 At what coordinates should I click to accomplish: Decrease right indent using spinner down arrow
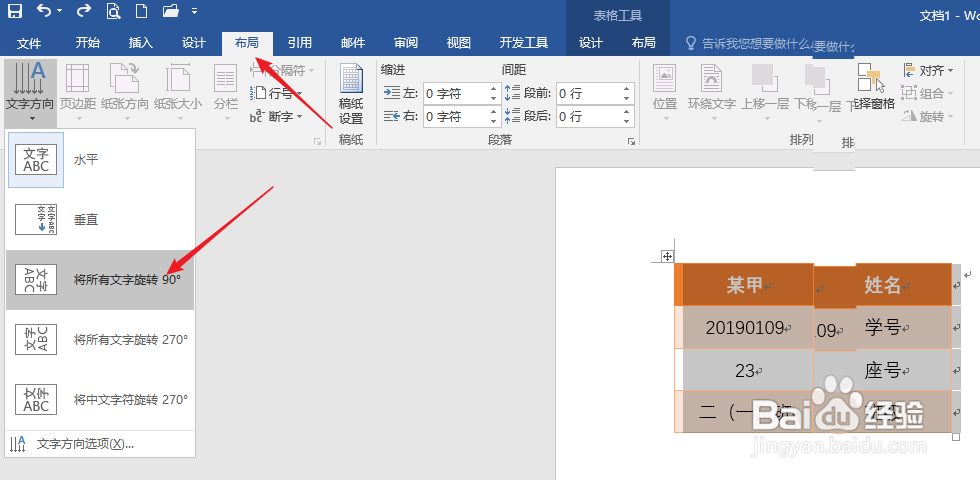pyautogui.click(x=494, y=121)
